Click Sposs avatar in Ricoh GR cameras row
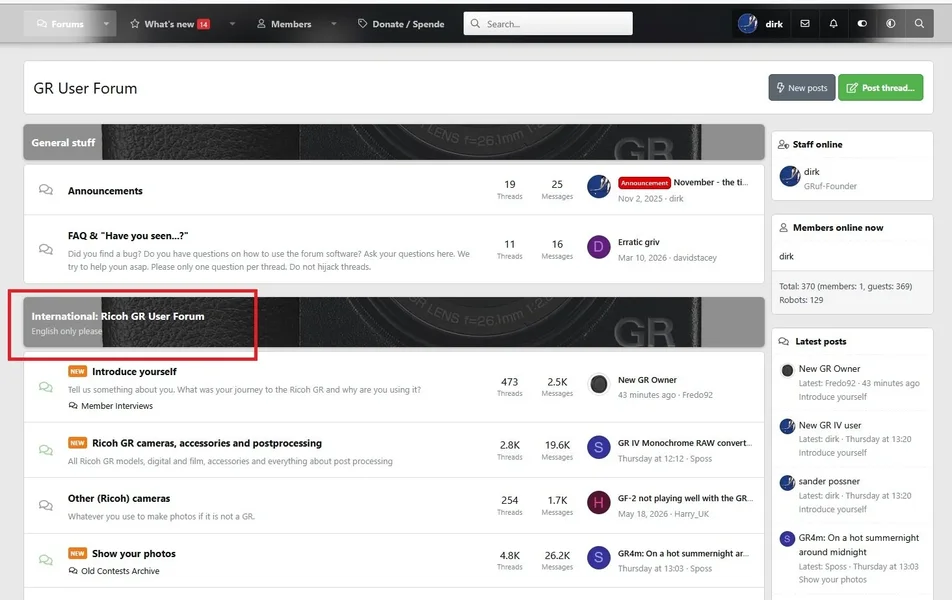 pos(599,448)
